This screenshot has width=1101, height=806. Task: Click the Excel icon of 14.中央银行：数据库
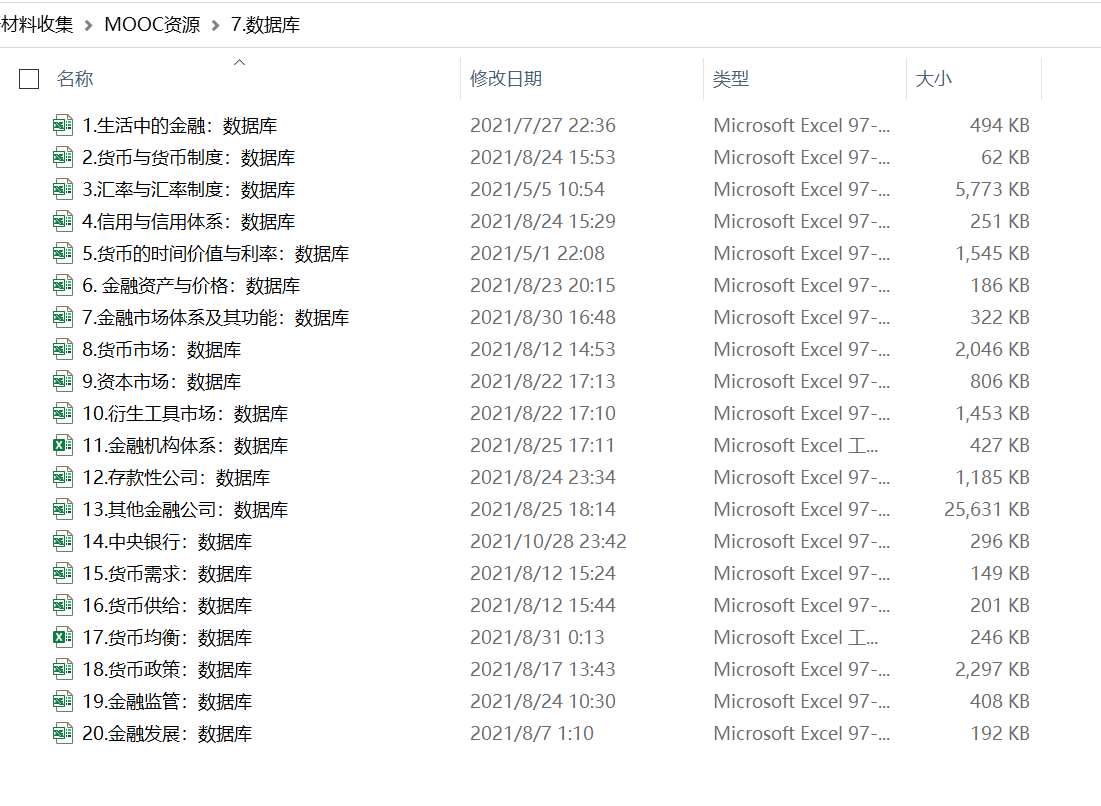62,542
